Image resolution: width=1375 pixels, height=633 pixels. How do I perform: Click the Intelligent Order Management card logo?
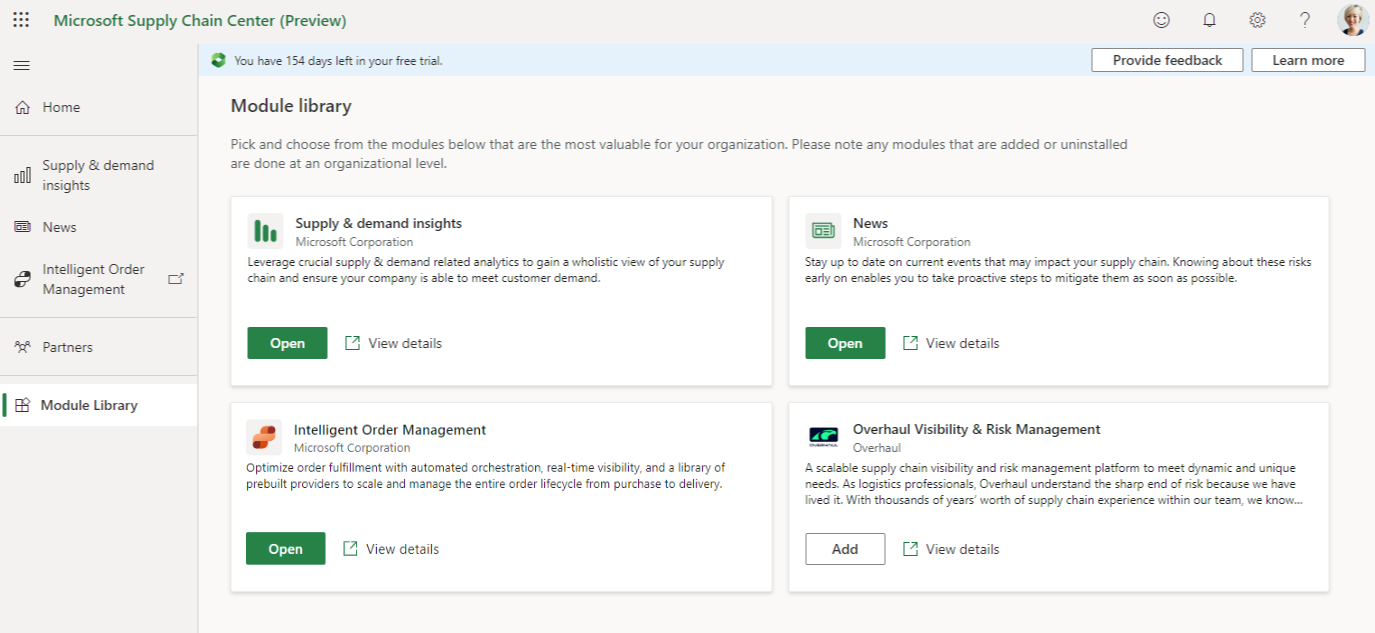(264, 437)
